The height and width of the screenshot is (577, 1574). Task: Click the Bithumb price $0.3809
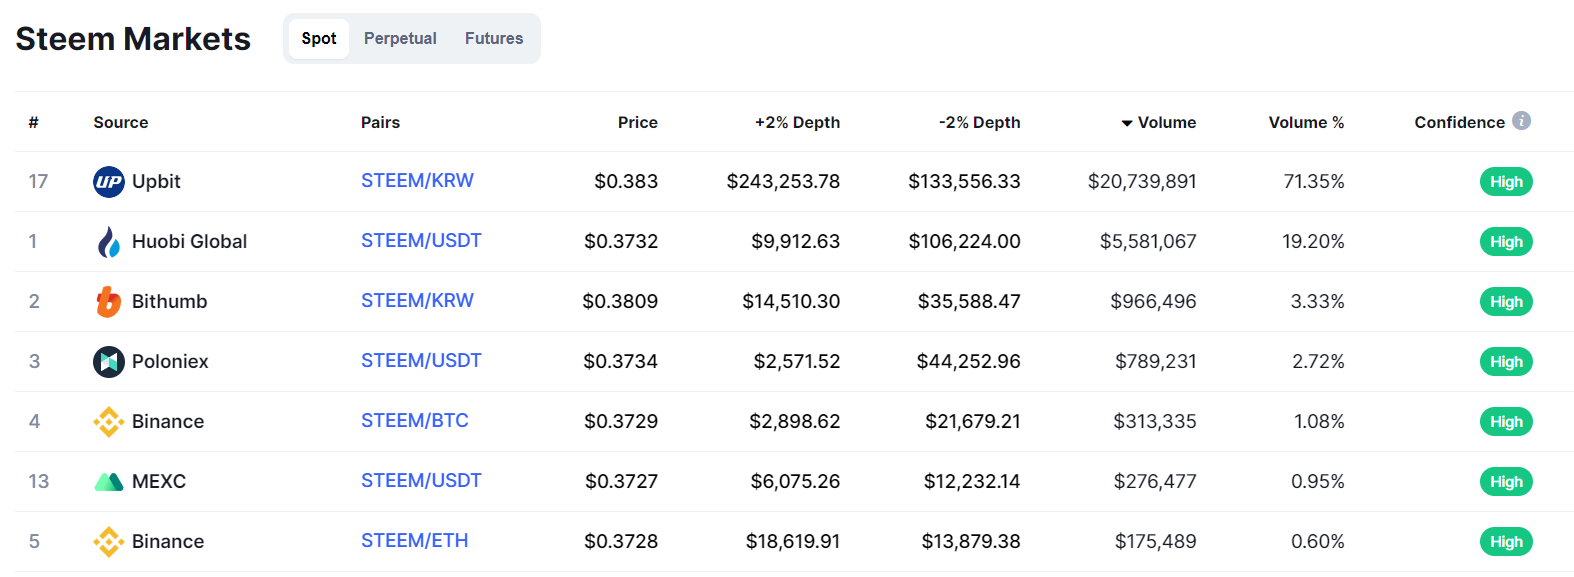click(x=620, y=302)
